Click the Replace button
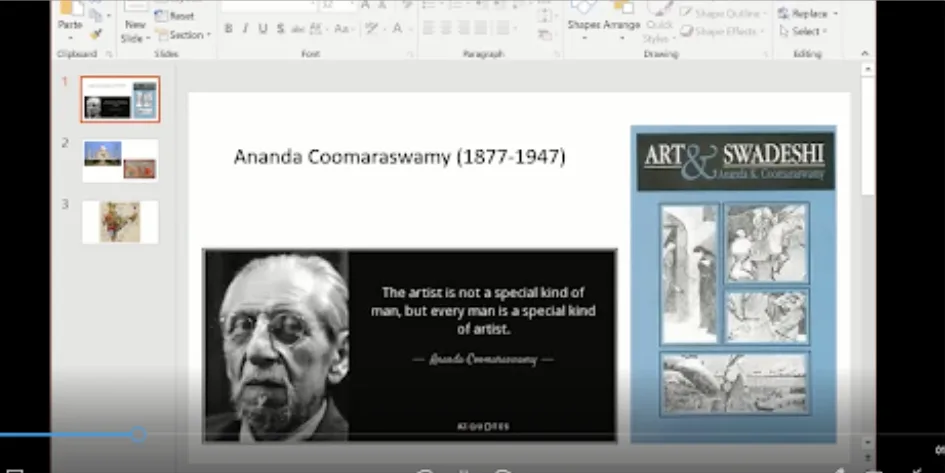This screenshot has height=473, width=945. (x=808, y=13)
